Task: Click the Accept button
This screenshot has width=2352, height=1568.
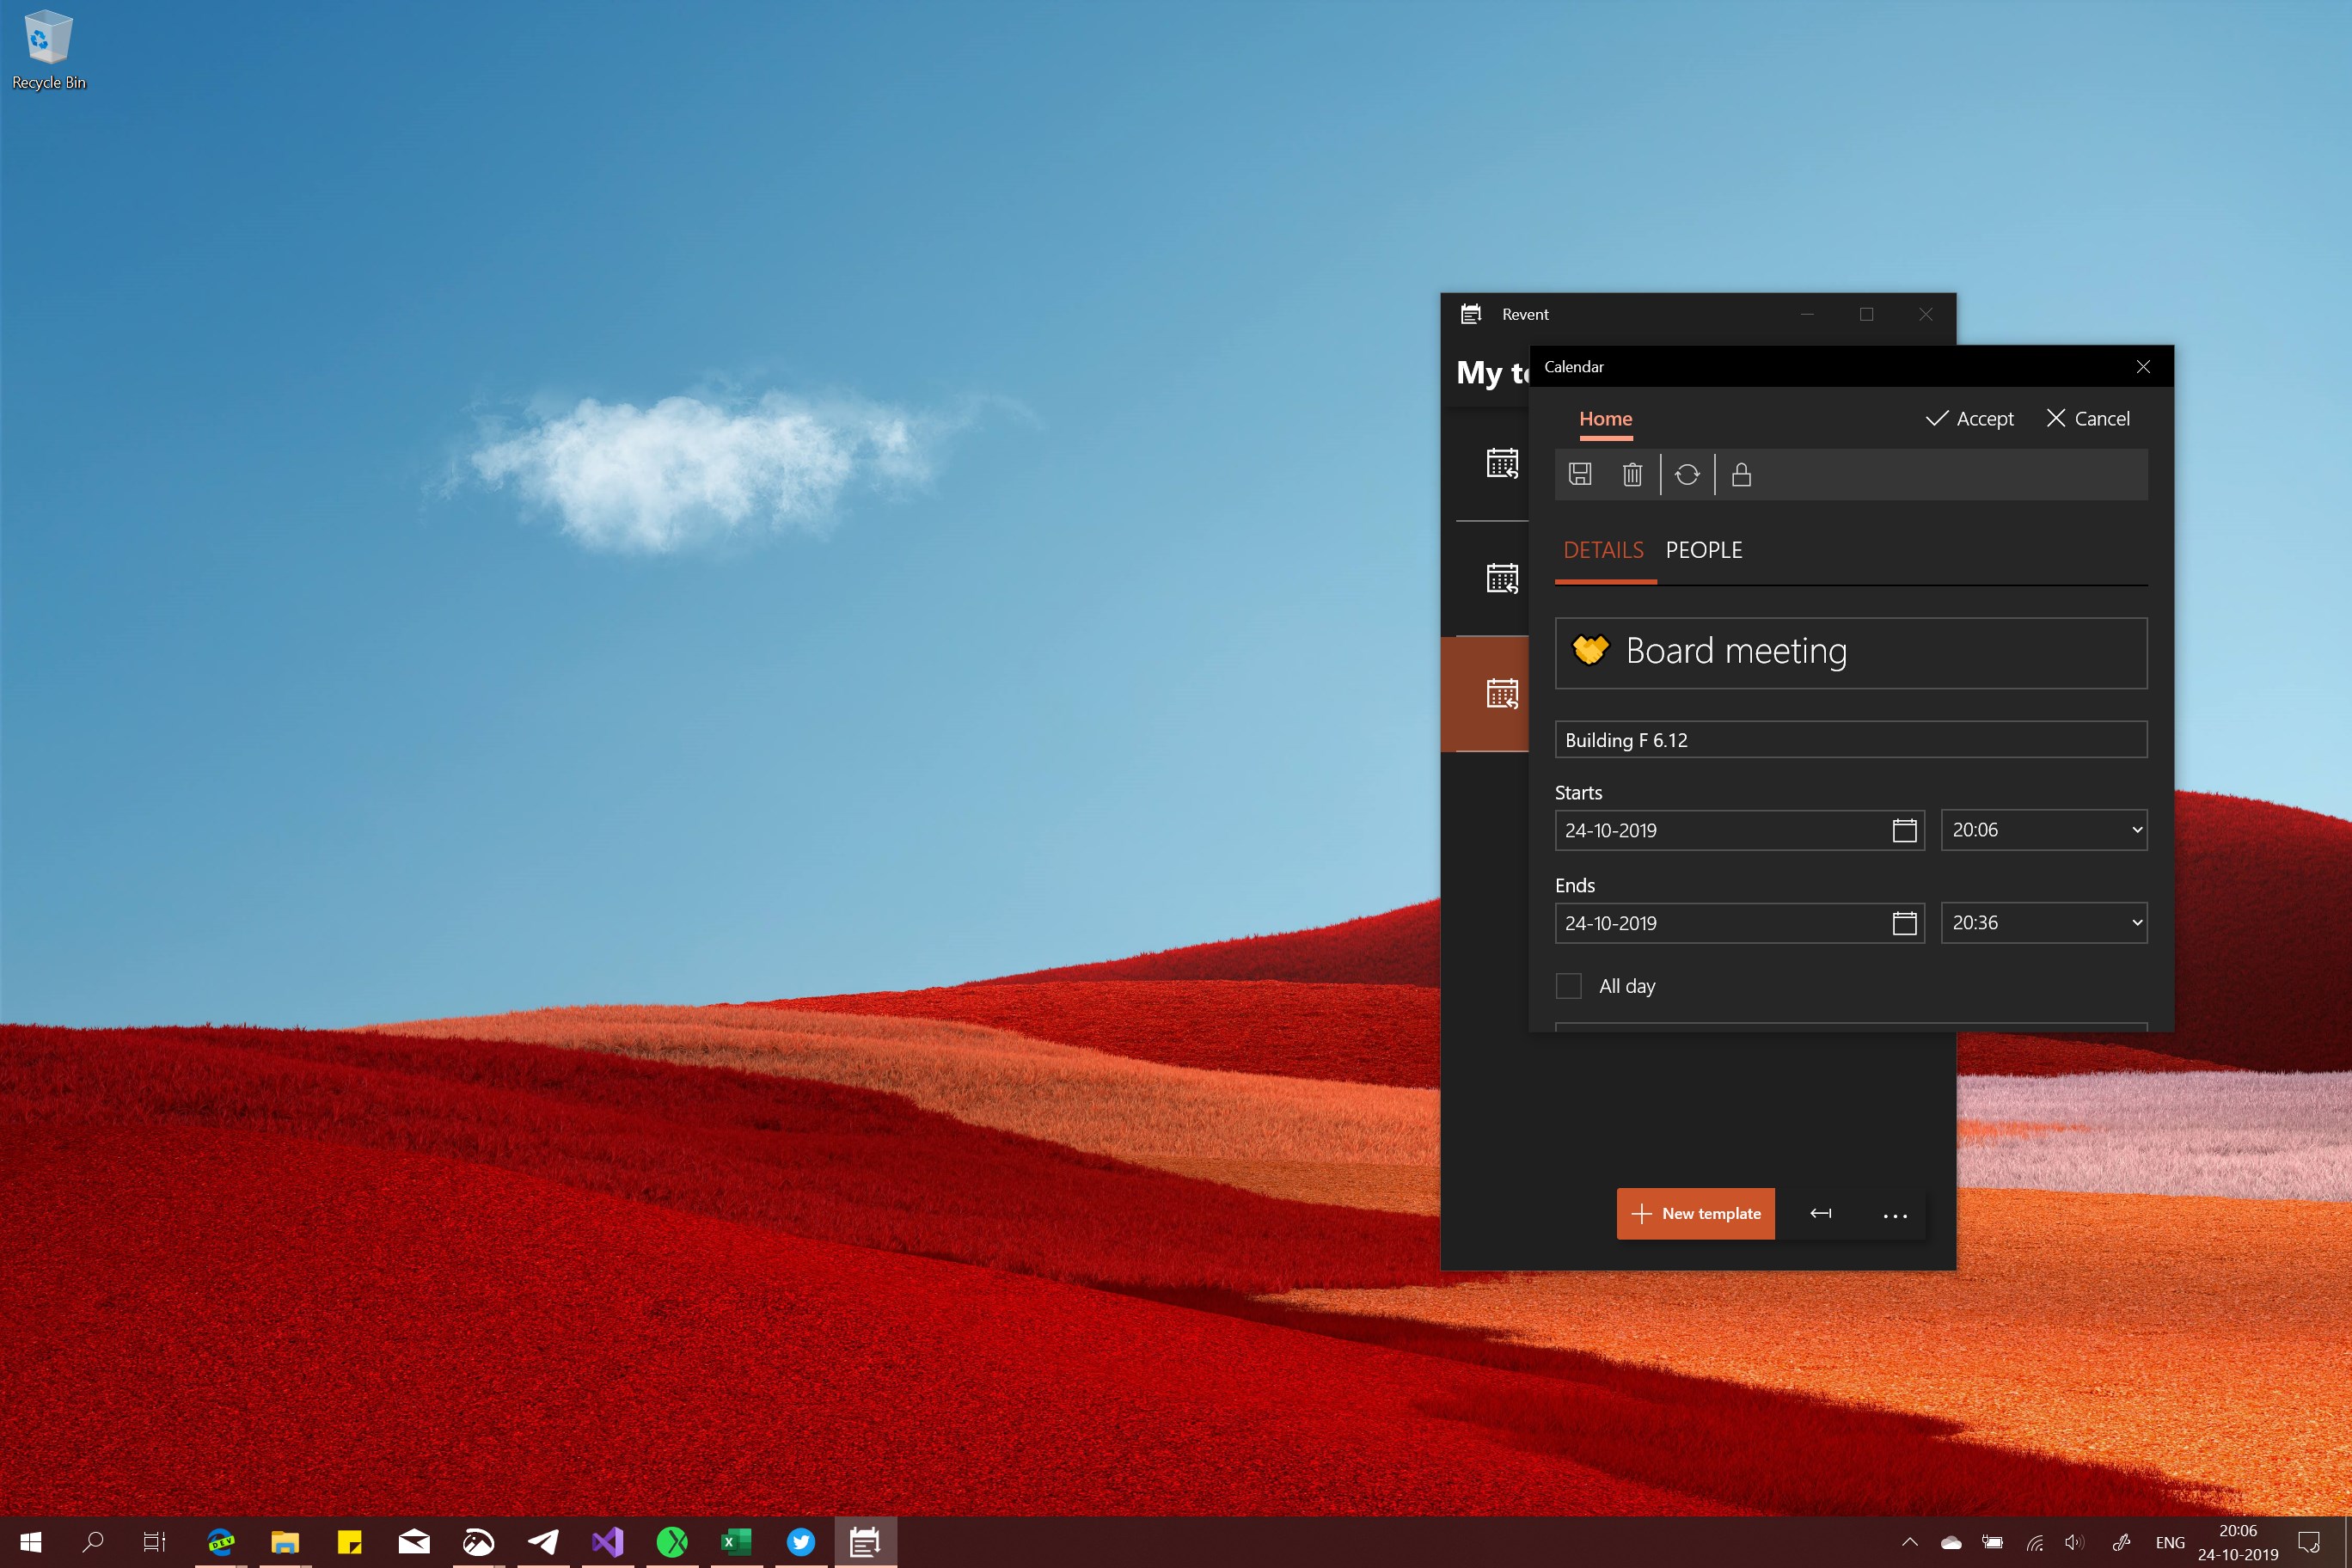Action: [x=1969, y=419]
